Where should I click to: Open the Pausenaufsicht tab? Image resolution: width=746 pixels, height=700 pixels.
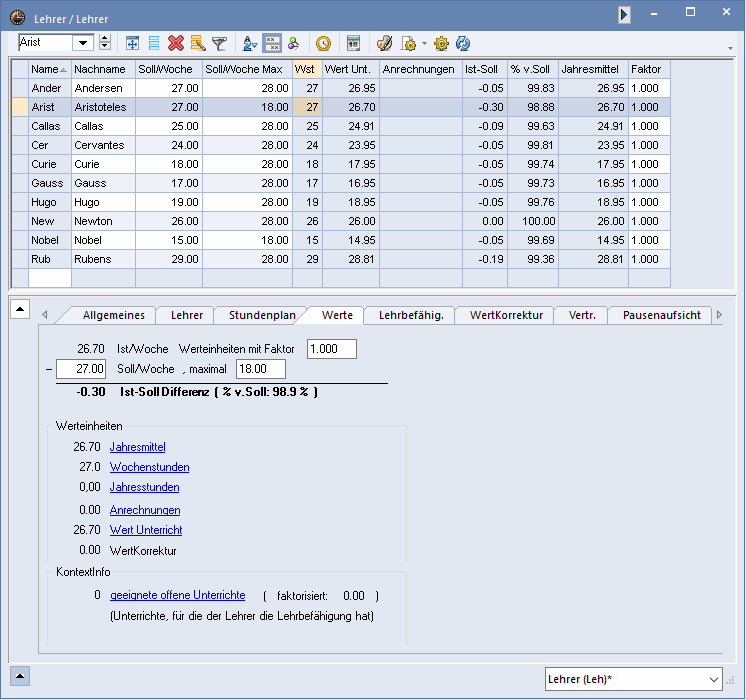click(x=661, y=315)
